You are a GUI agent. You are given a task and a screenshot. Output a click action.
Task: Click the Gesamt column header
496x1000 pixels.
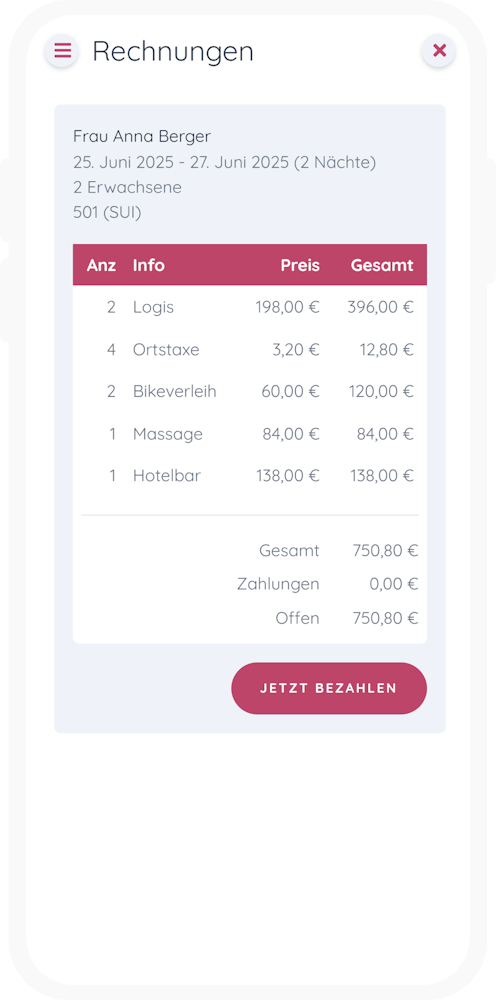(382, 265)
